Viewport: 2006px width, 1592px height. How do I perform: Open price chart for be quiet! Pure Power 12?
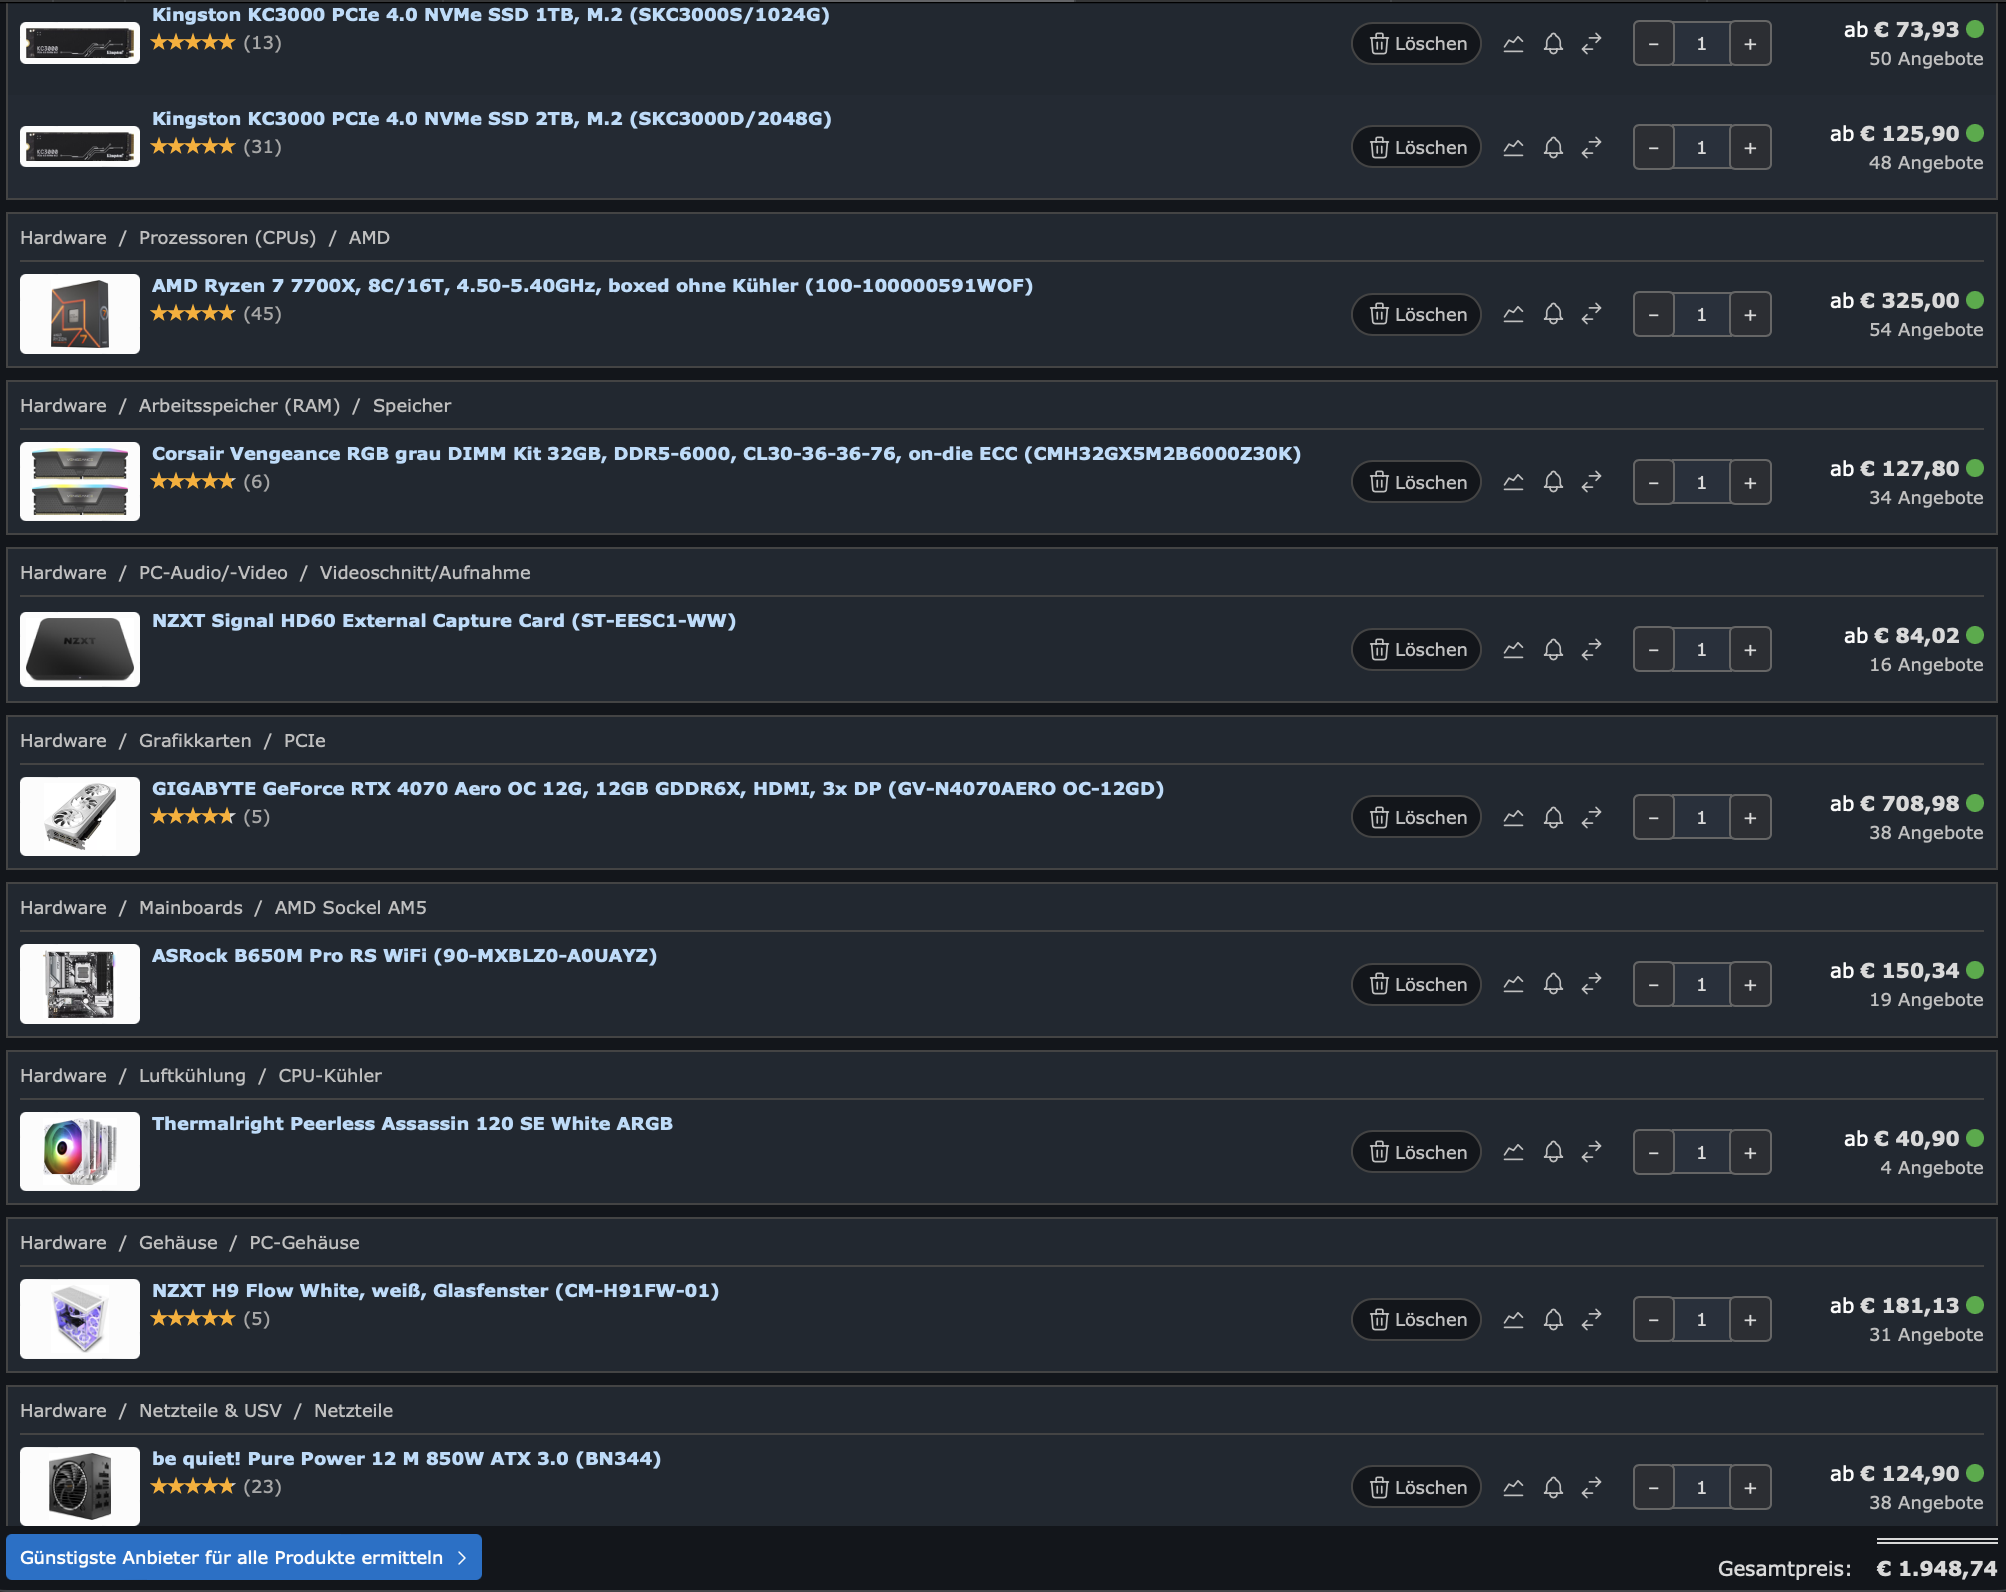tap(1513, 1487)
